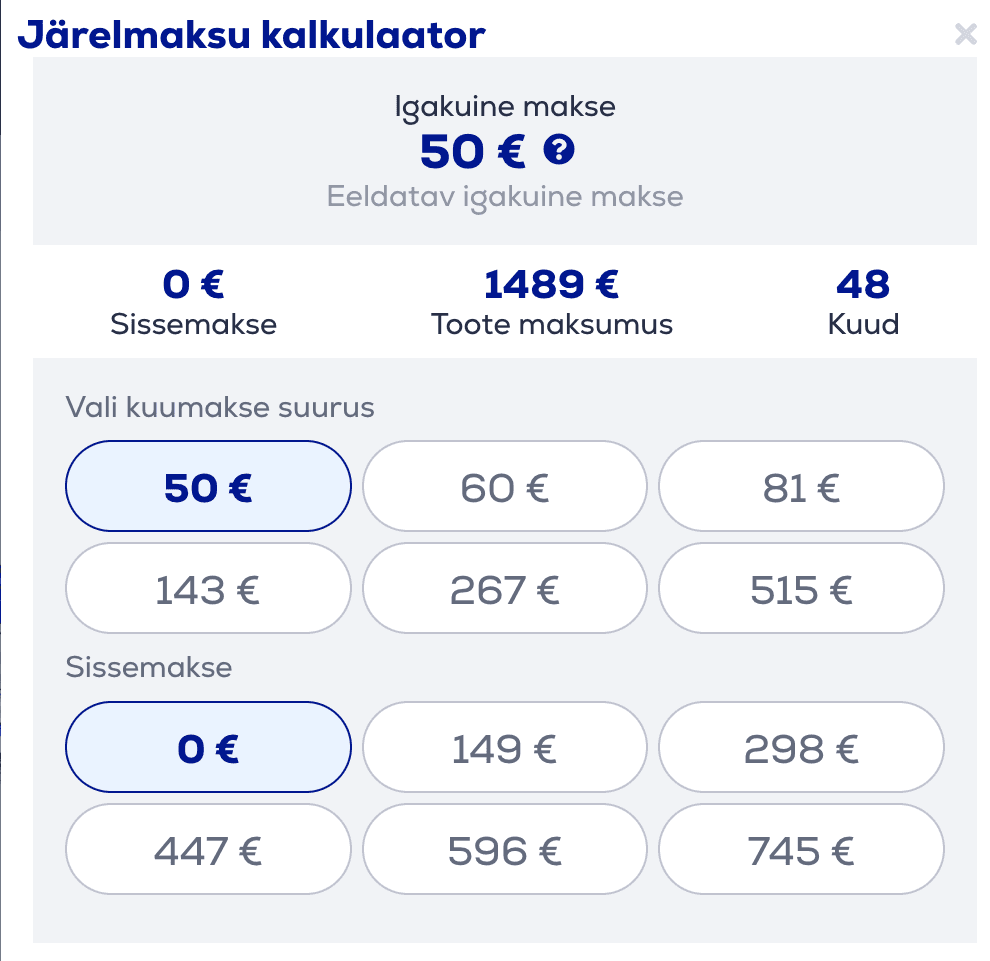The image size is (990, 961).
Task: Pick the 81 € monthly payment
Action: [x=801, y=487]
